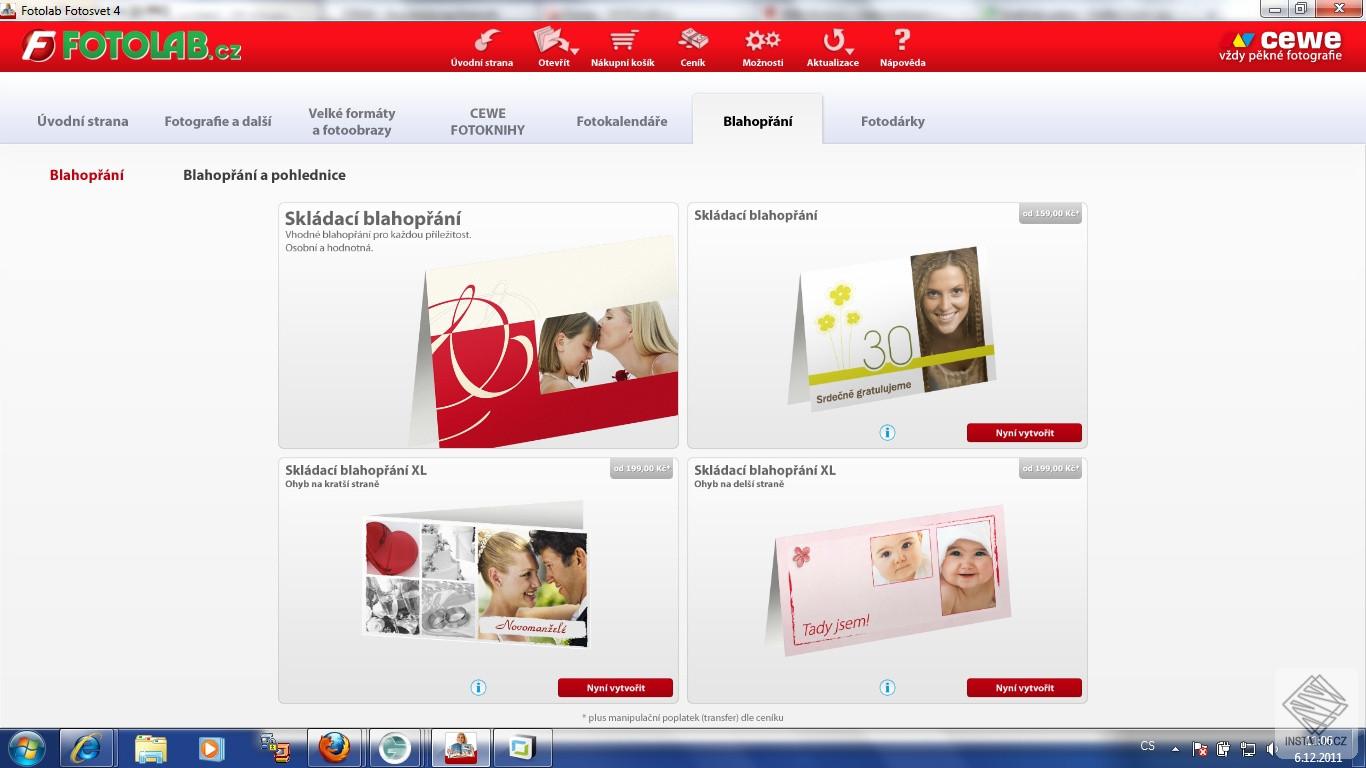Open the Nákupní košík shopping cart
The image size is (1366, 768).
[x=623, y=45]
